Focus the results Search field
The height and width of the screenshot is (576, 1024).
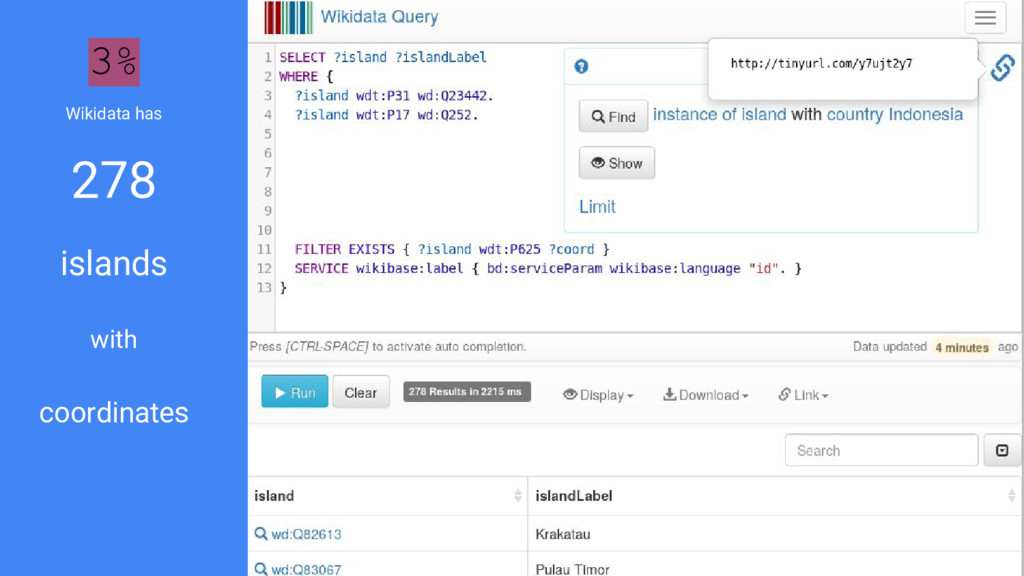[881, 450]
